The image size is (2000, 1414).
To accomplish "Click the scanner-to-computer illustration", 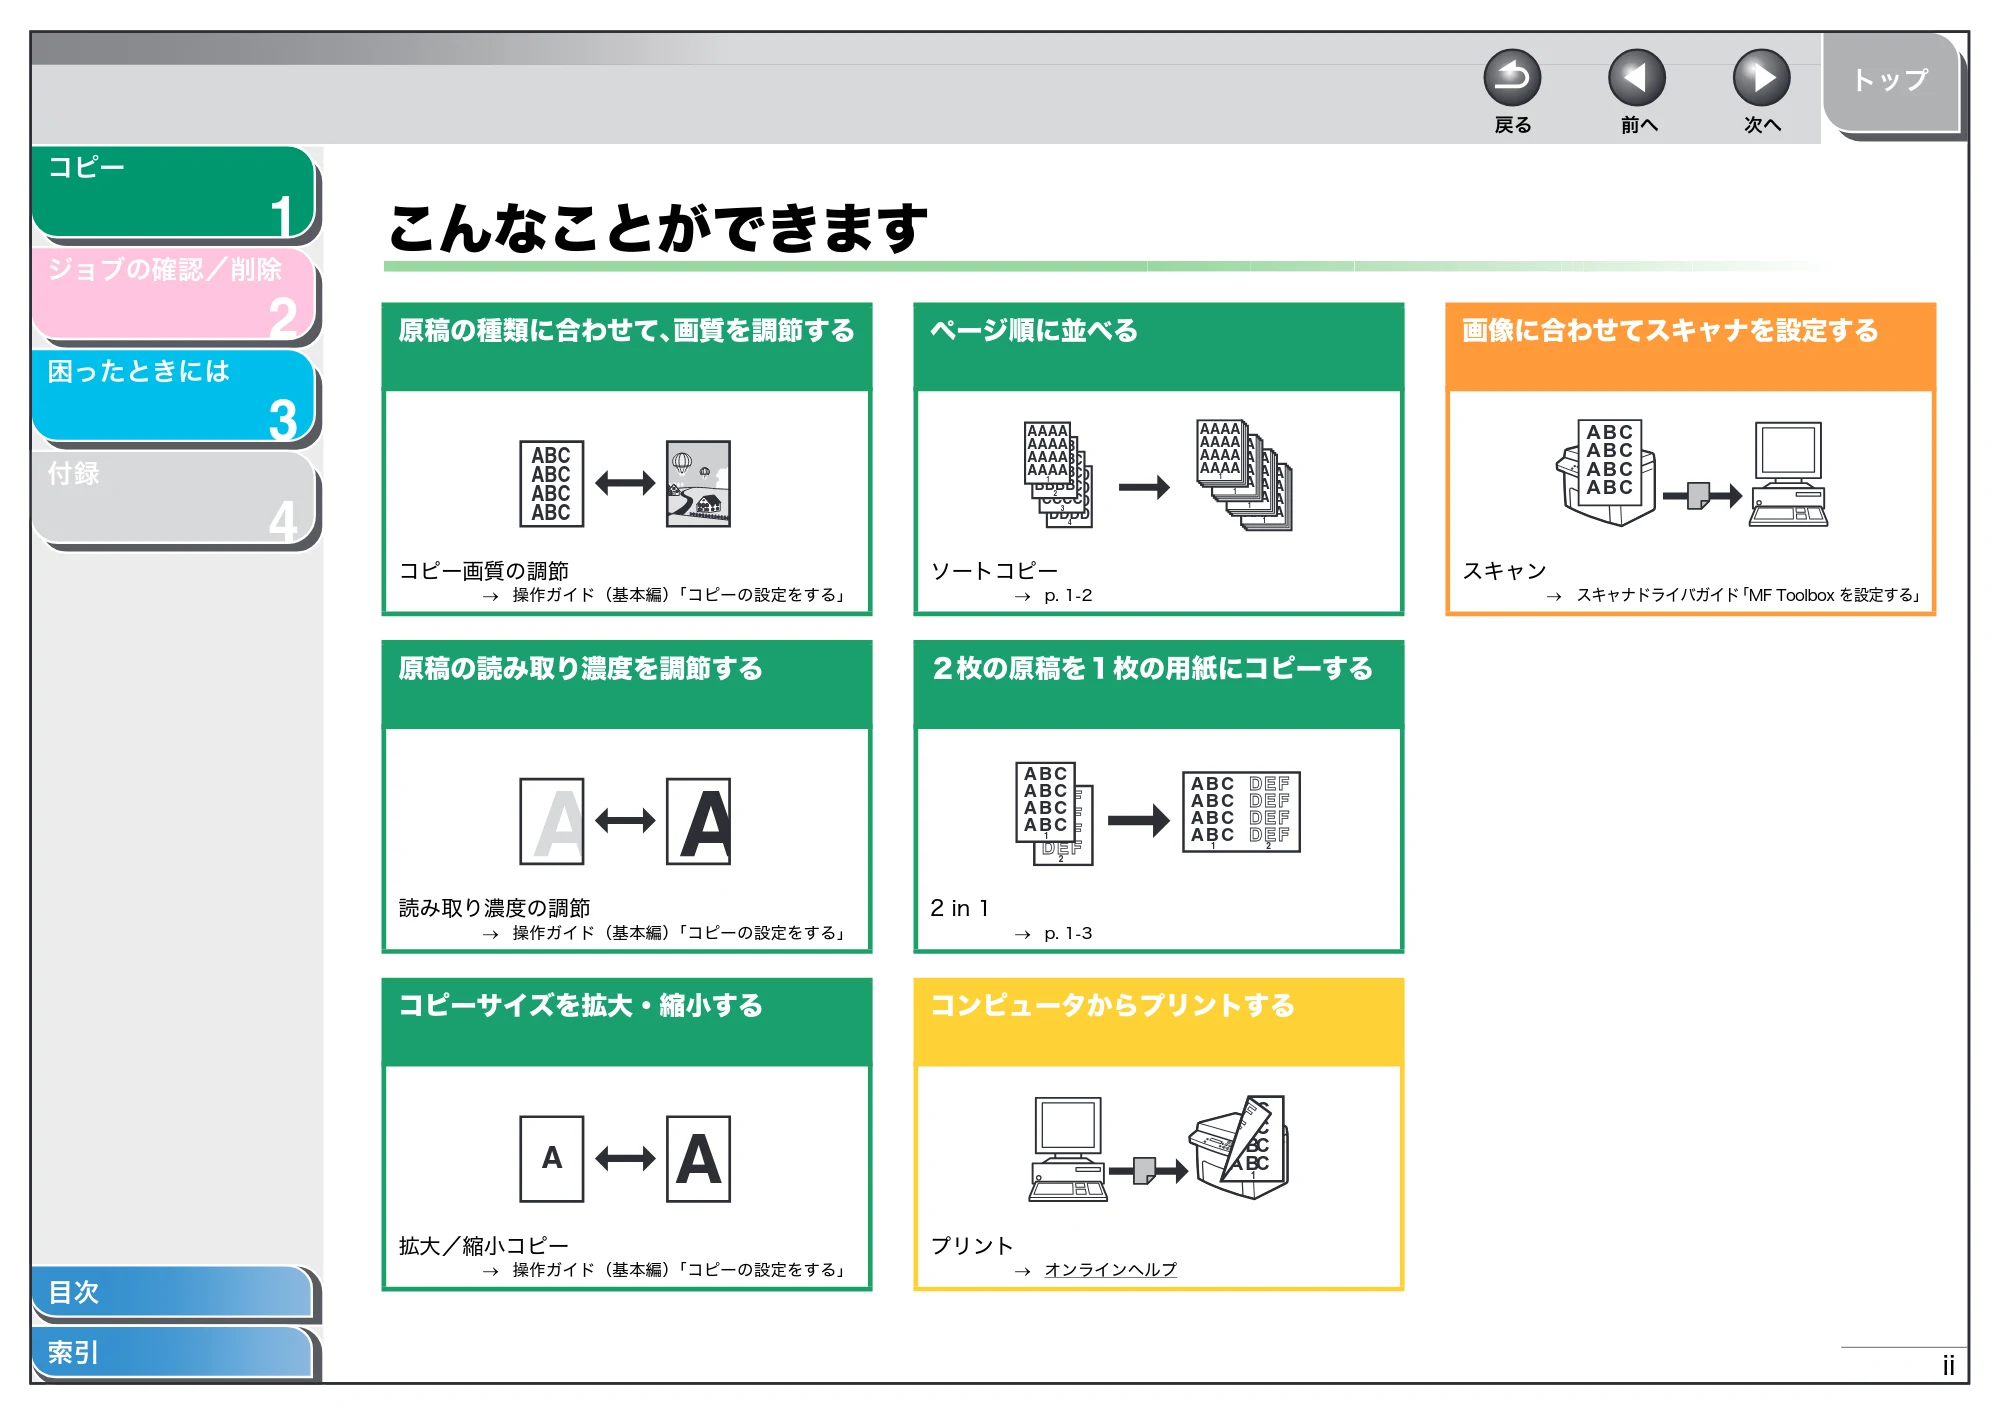I will point(1692,473).
